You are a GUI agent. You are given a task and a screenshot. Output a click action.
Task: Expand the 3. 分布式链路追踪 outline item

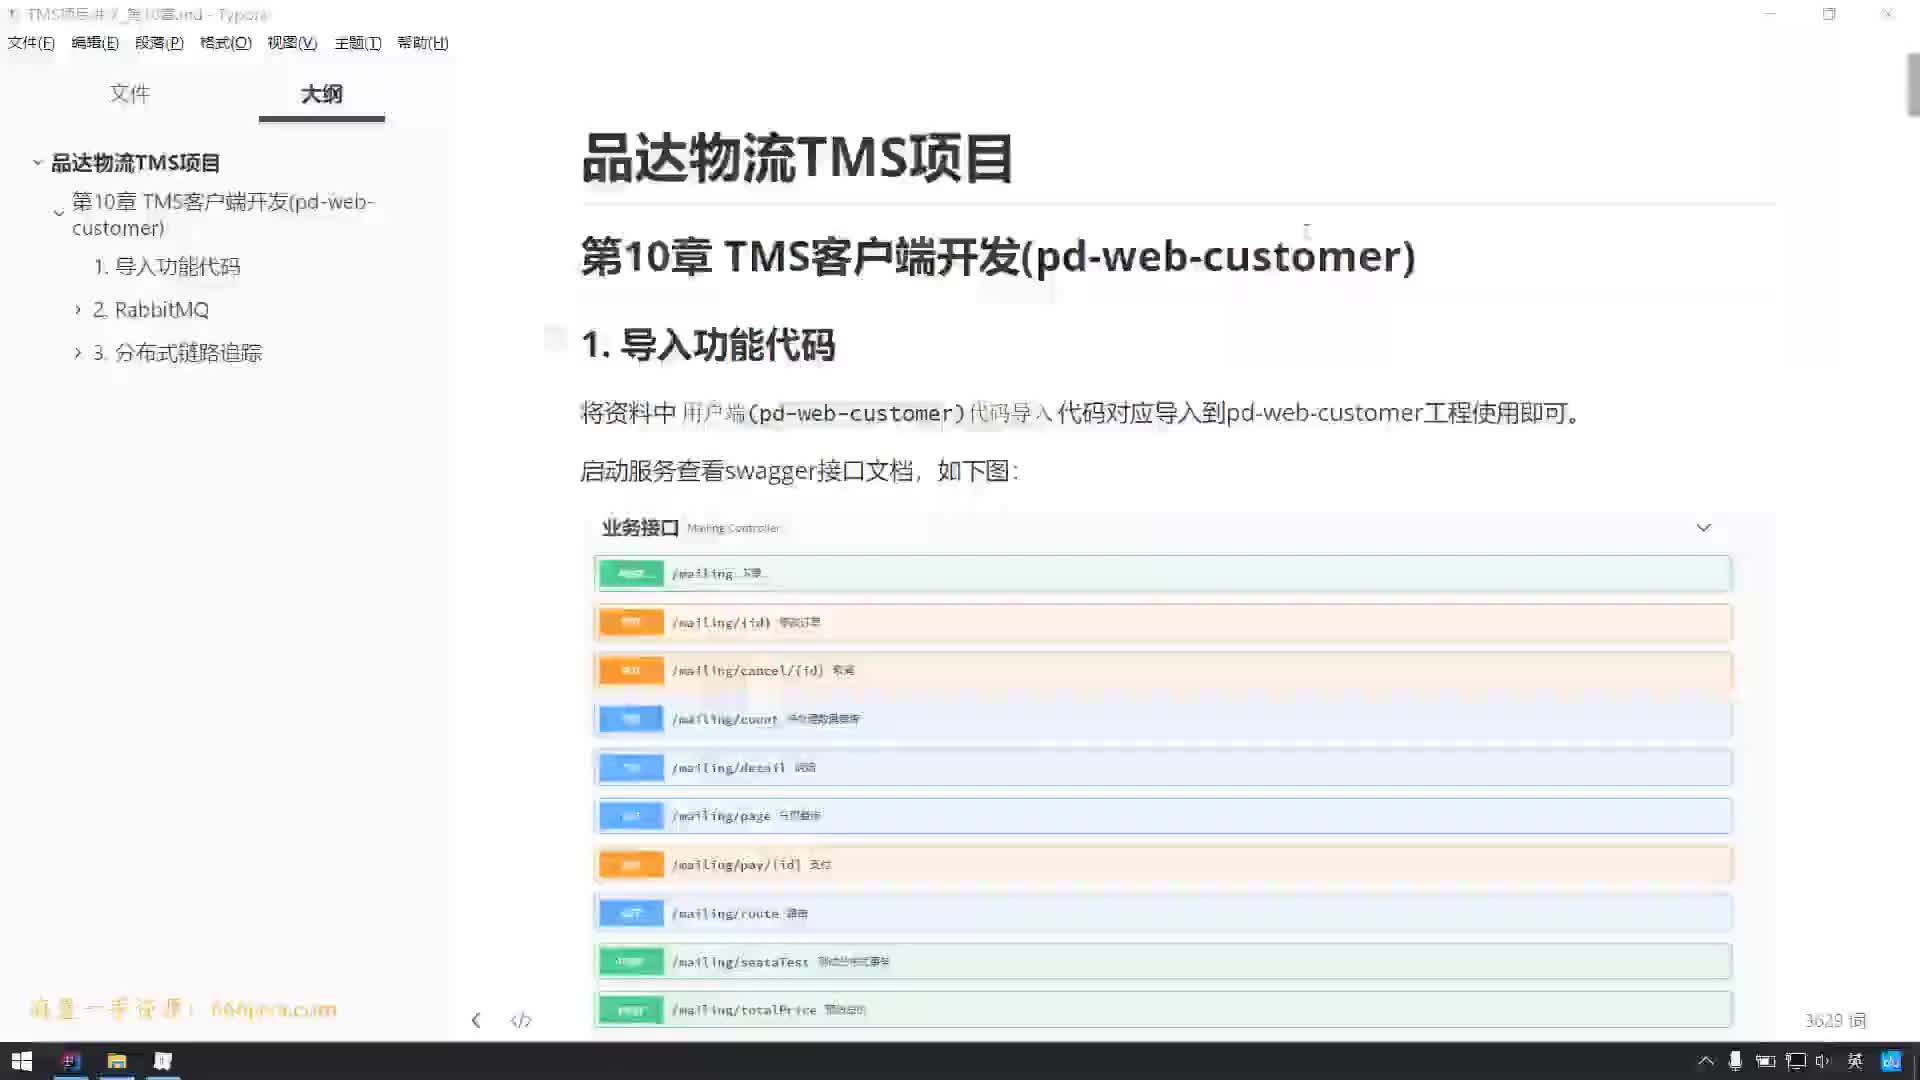tap(78, 353)
